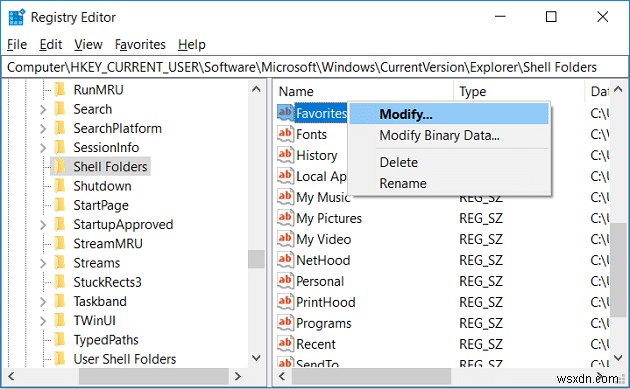630x389 pixels.
Task: Open the Edit menu
Action: (51, 44)
